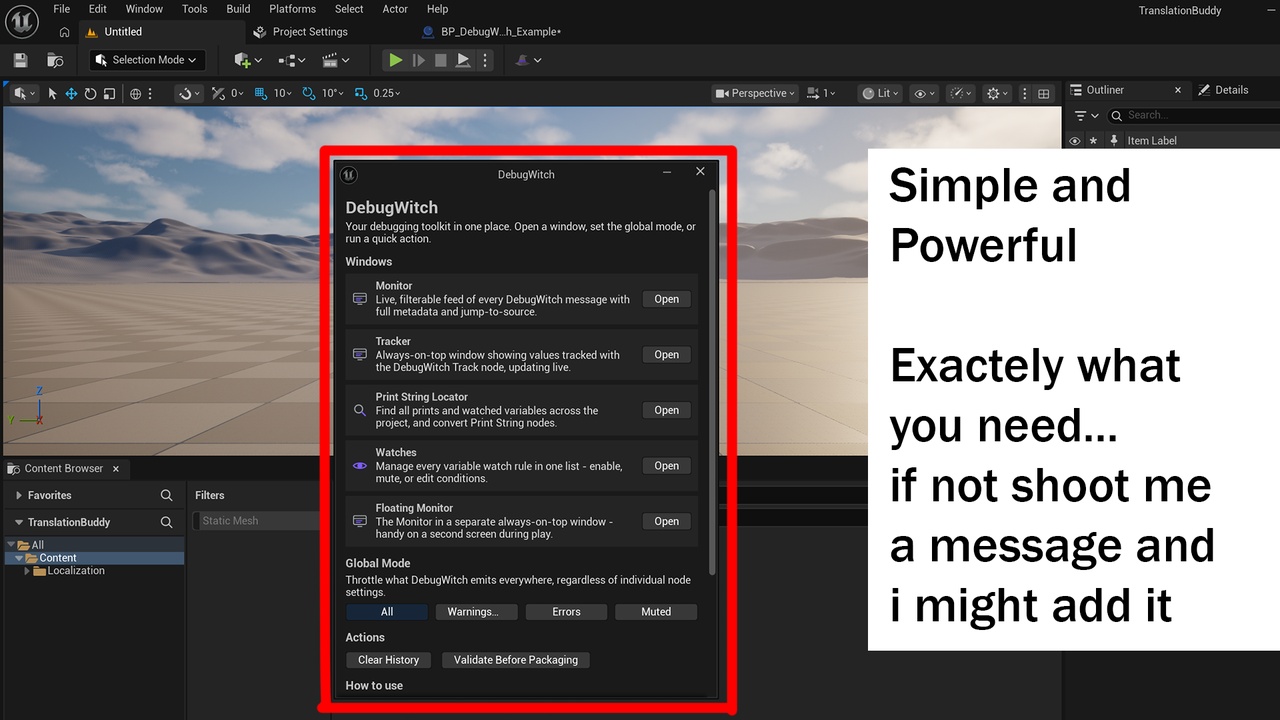Toggle the viewport layout grid icon

pyautogui.click(x=1043, y=93)
